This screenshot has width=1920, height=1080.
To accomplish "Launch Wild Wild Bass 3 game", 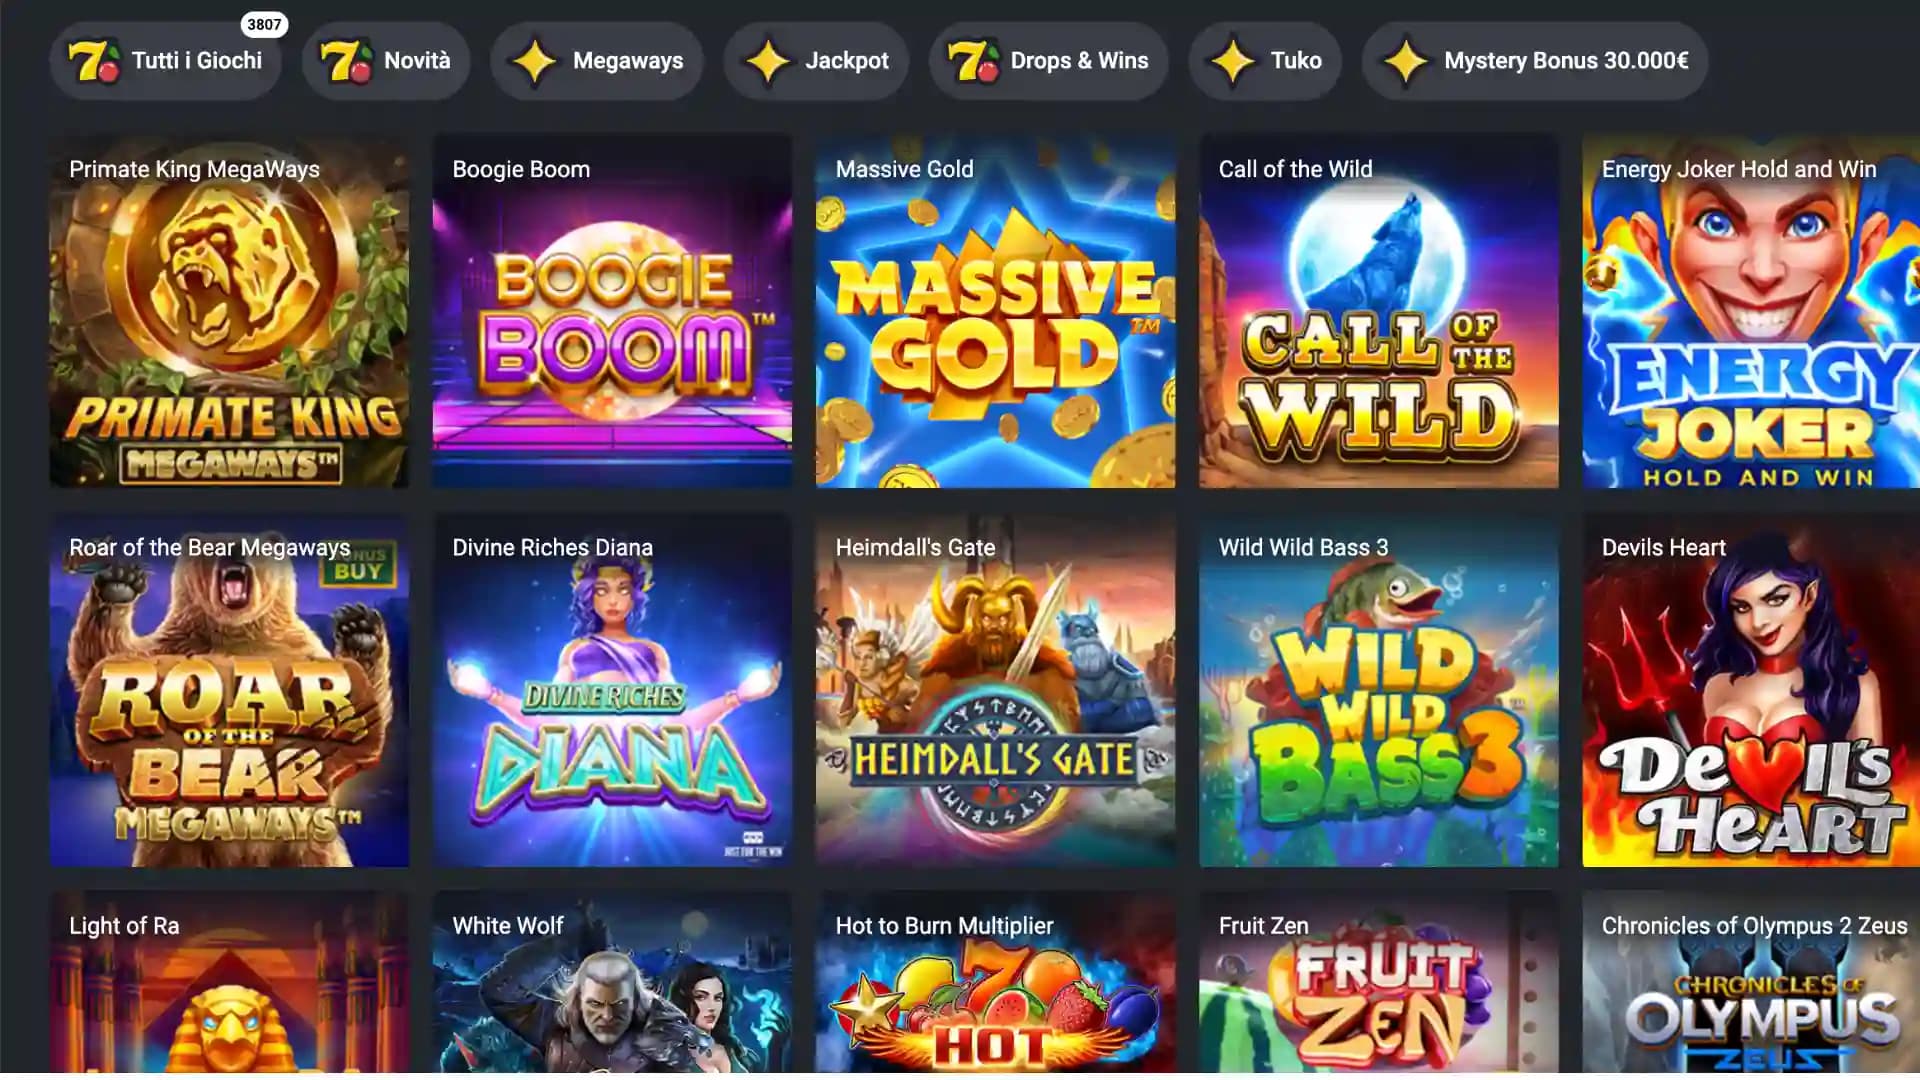I will [1378, 690].
